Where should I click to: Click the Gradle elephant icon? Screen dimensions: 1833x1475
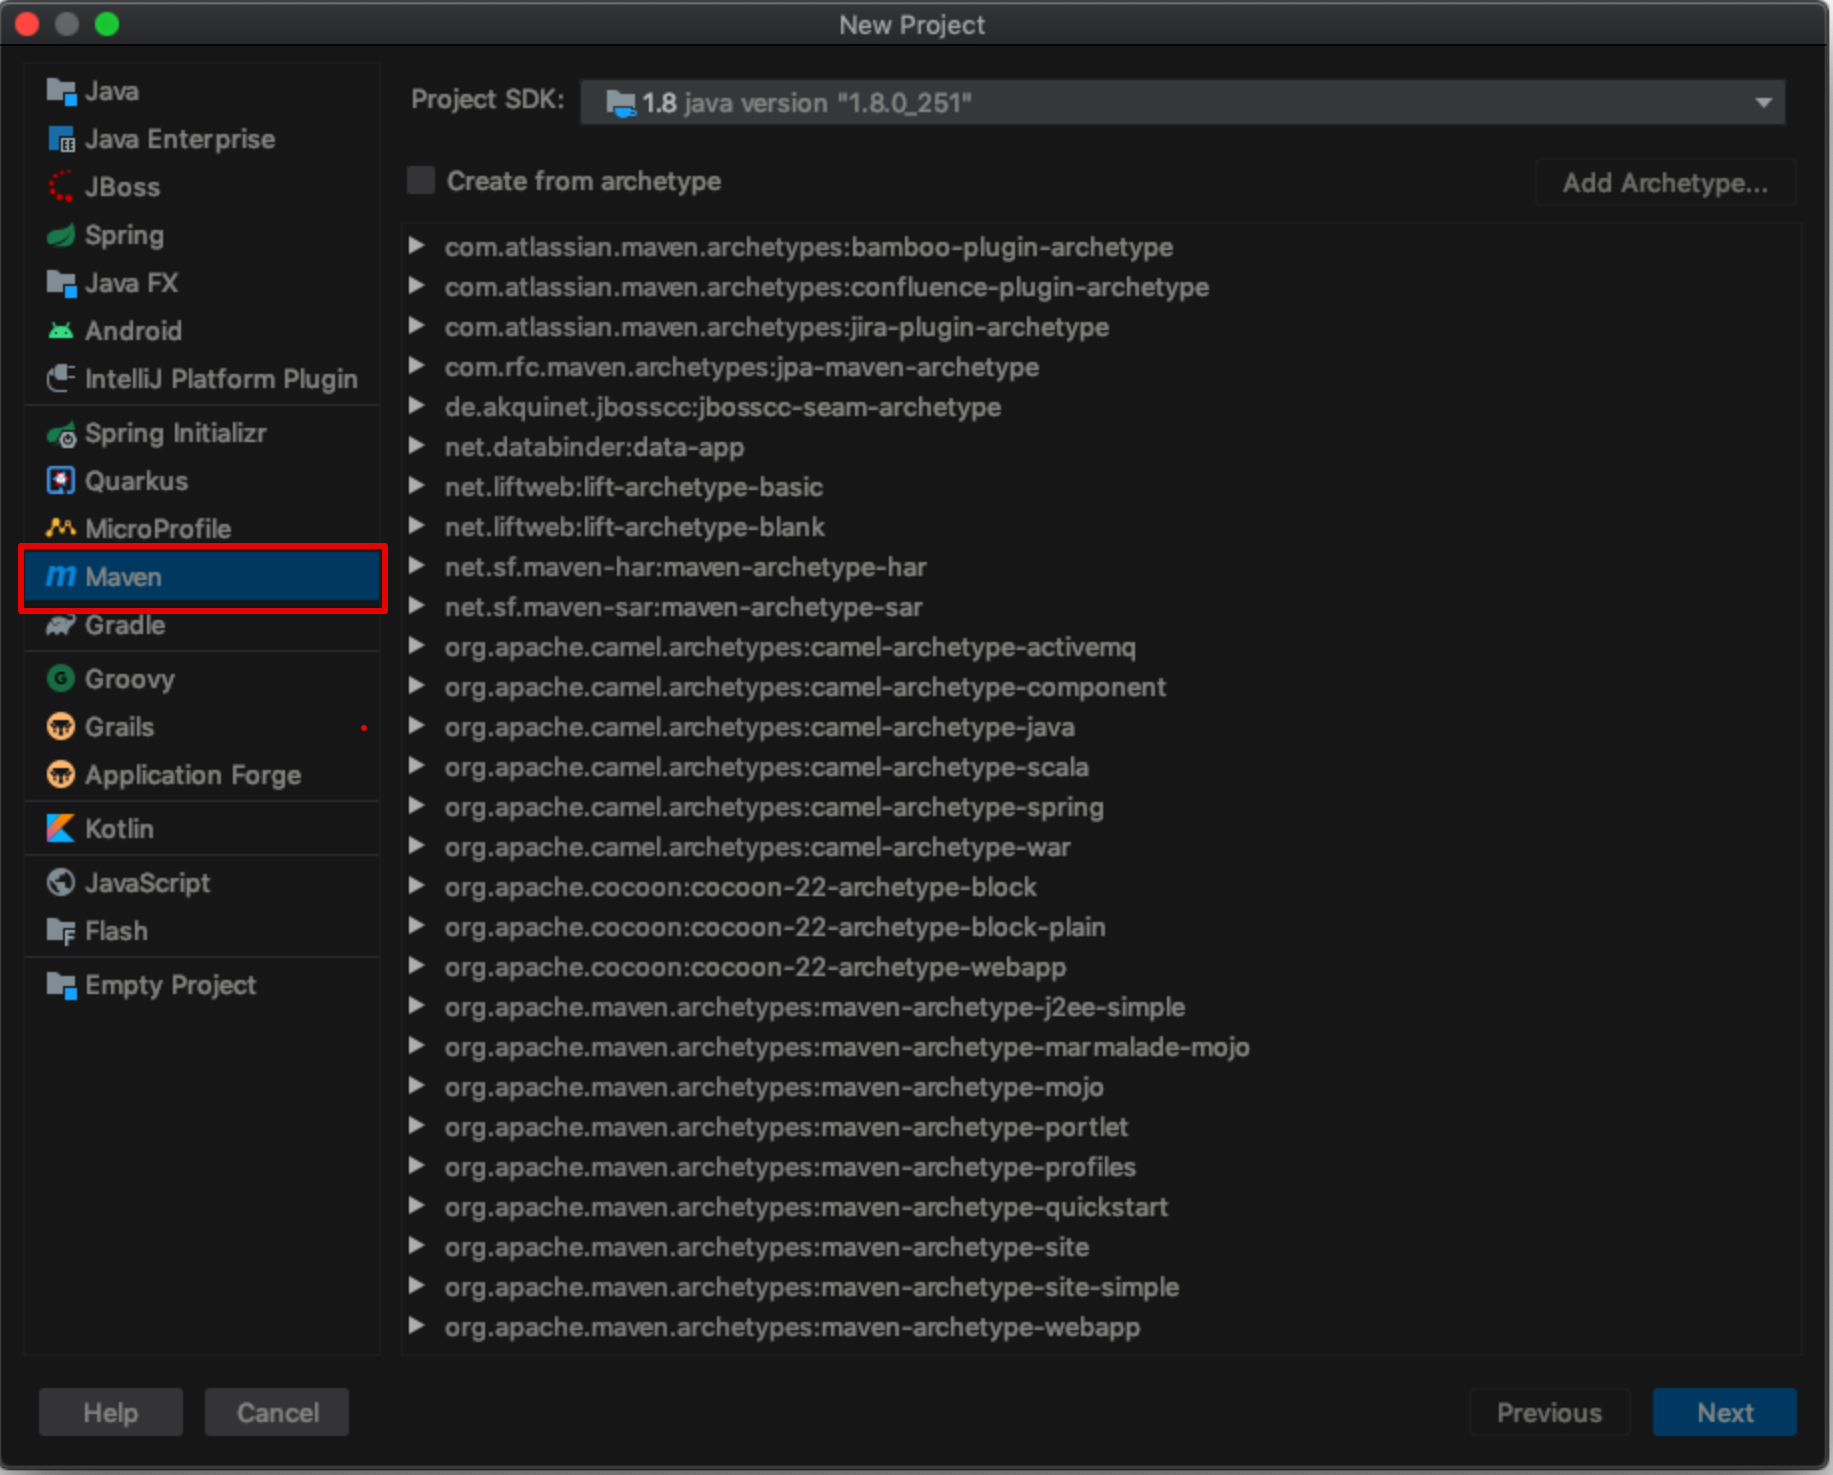[x=61, y=625]
